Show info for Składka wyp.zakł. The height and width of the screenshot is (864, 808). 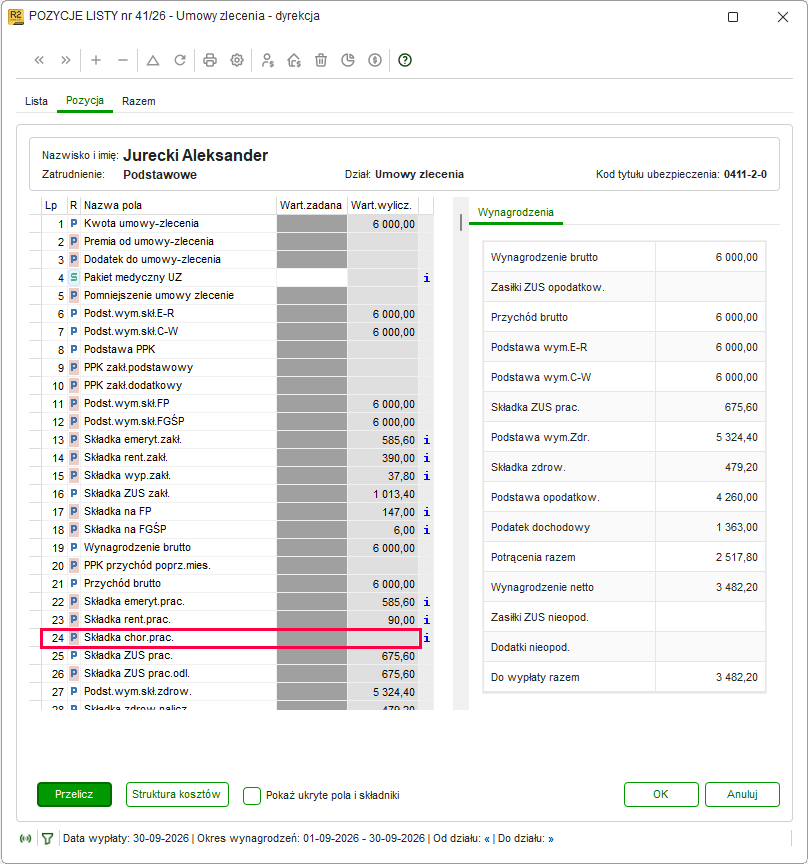[427, 476]
